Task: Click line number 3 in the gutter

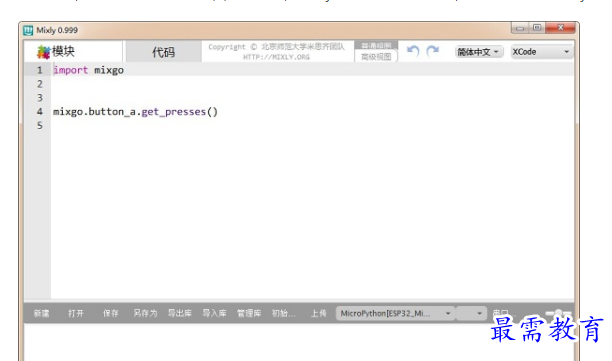Action: click(39, 98)
